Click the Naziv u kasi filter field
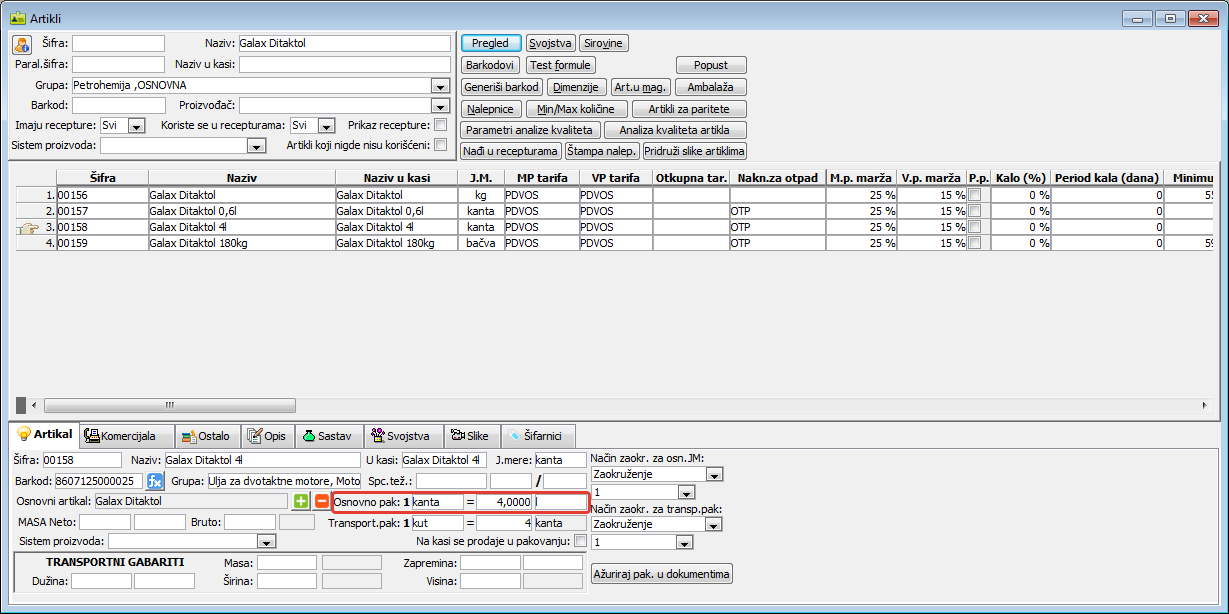 pos(344,65)
